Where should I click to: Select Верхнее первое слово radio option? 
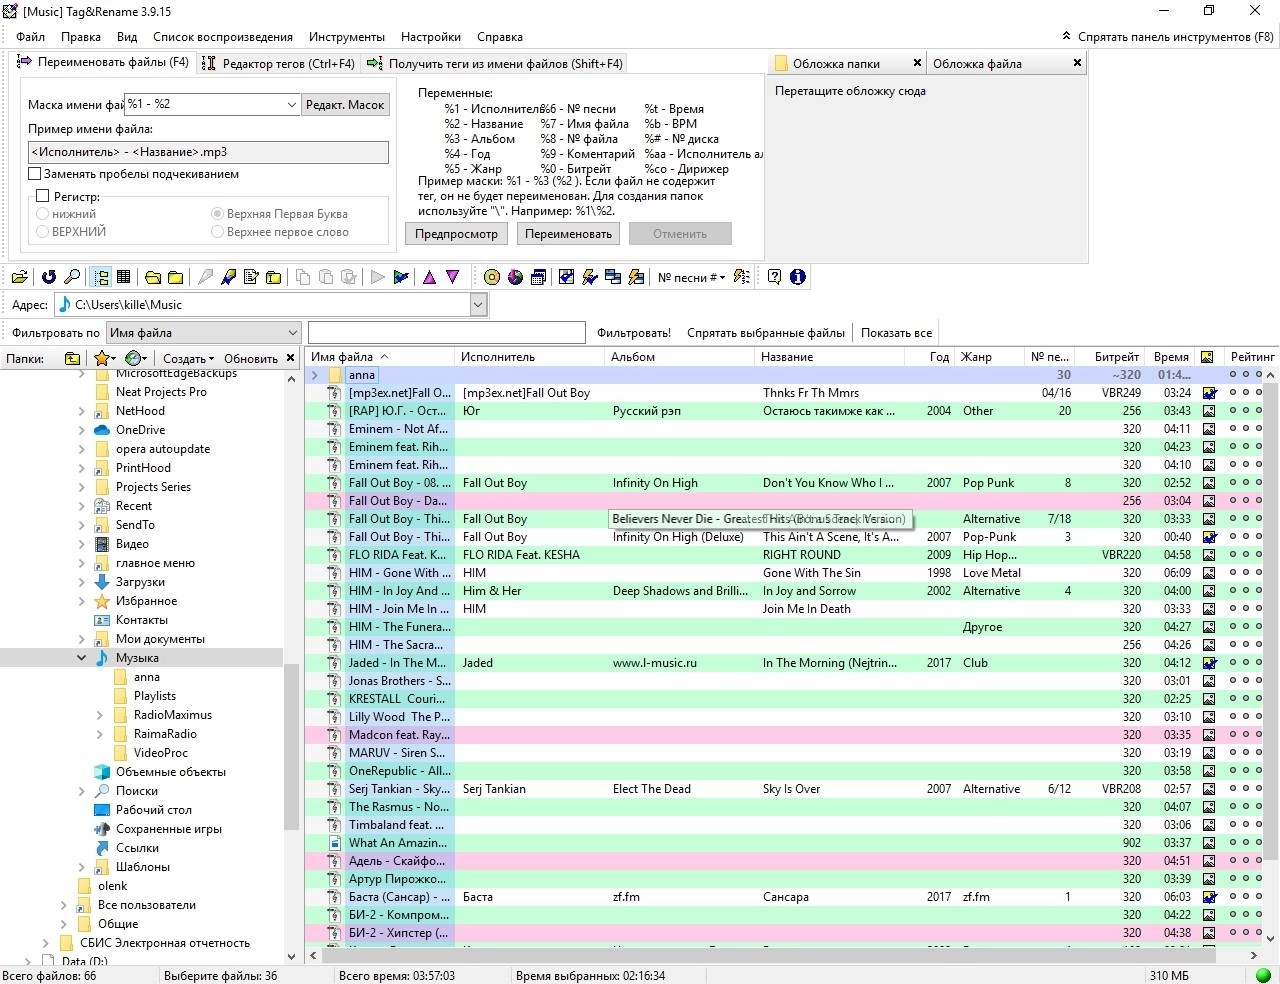(x=217, y=232)
